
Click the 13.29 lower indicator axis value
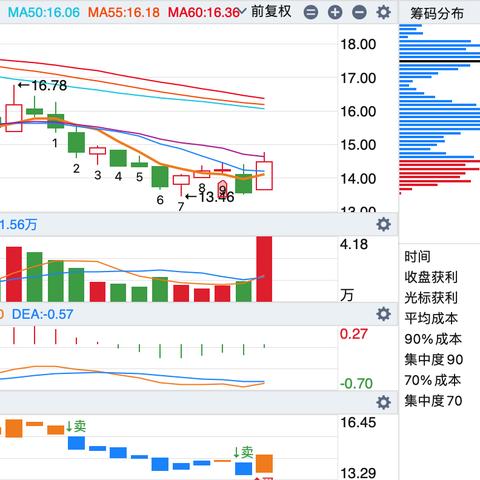pyautogui.click(x=358, y=473)
